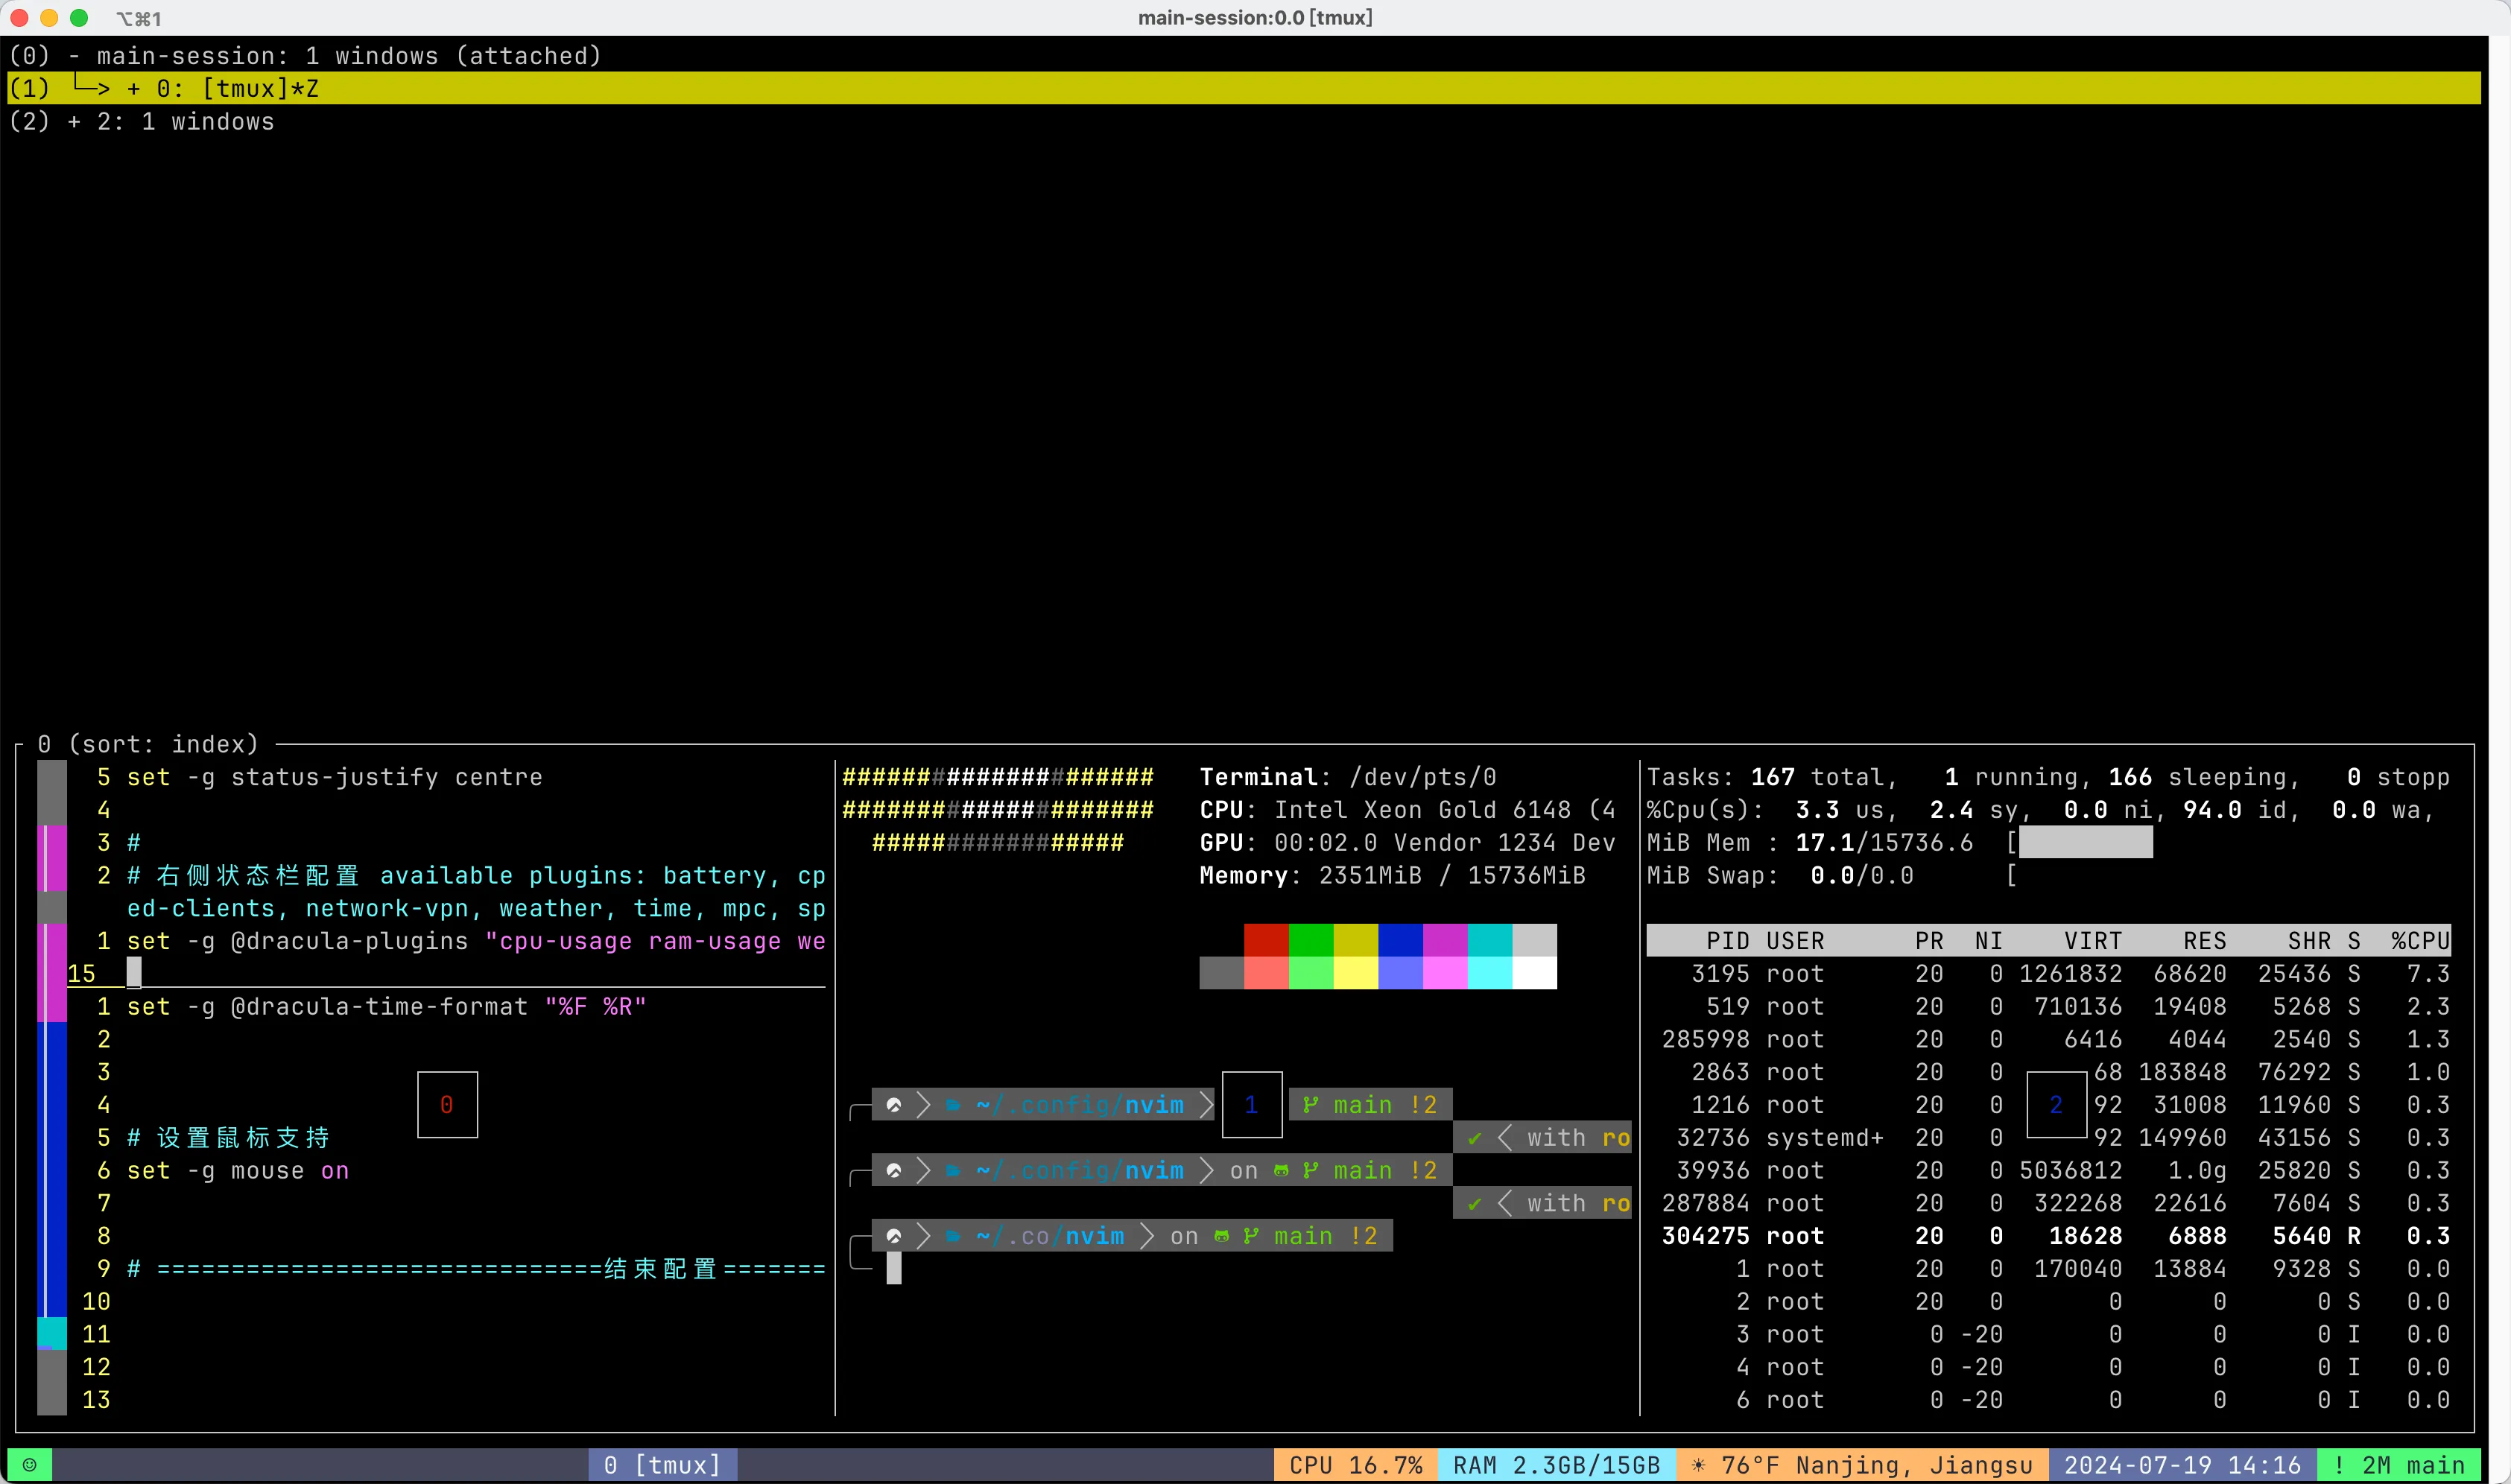Click the white color swatch

(x=1535, y=973)
